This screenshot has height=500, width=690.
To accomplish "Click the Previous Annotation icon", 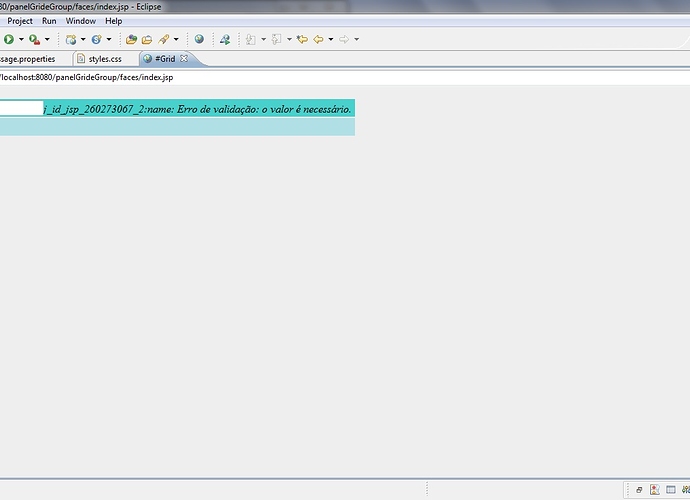I will (x=276, y=40).
